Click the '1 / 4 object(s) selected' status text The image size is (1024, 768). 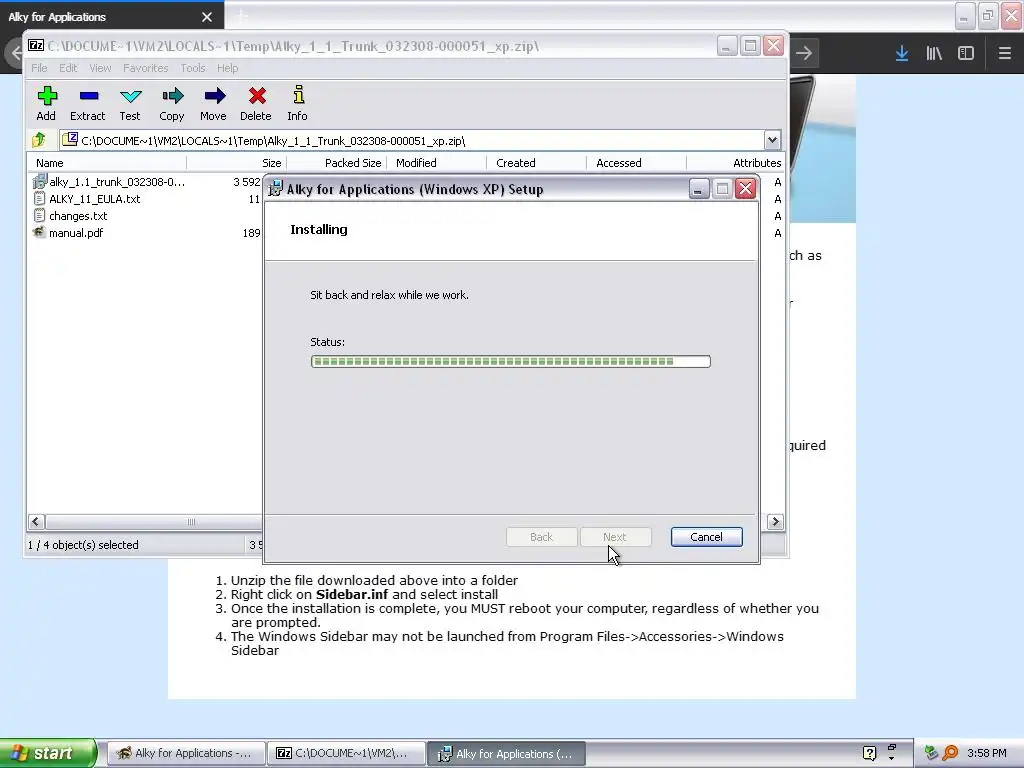click(x=83, y=545)
